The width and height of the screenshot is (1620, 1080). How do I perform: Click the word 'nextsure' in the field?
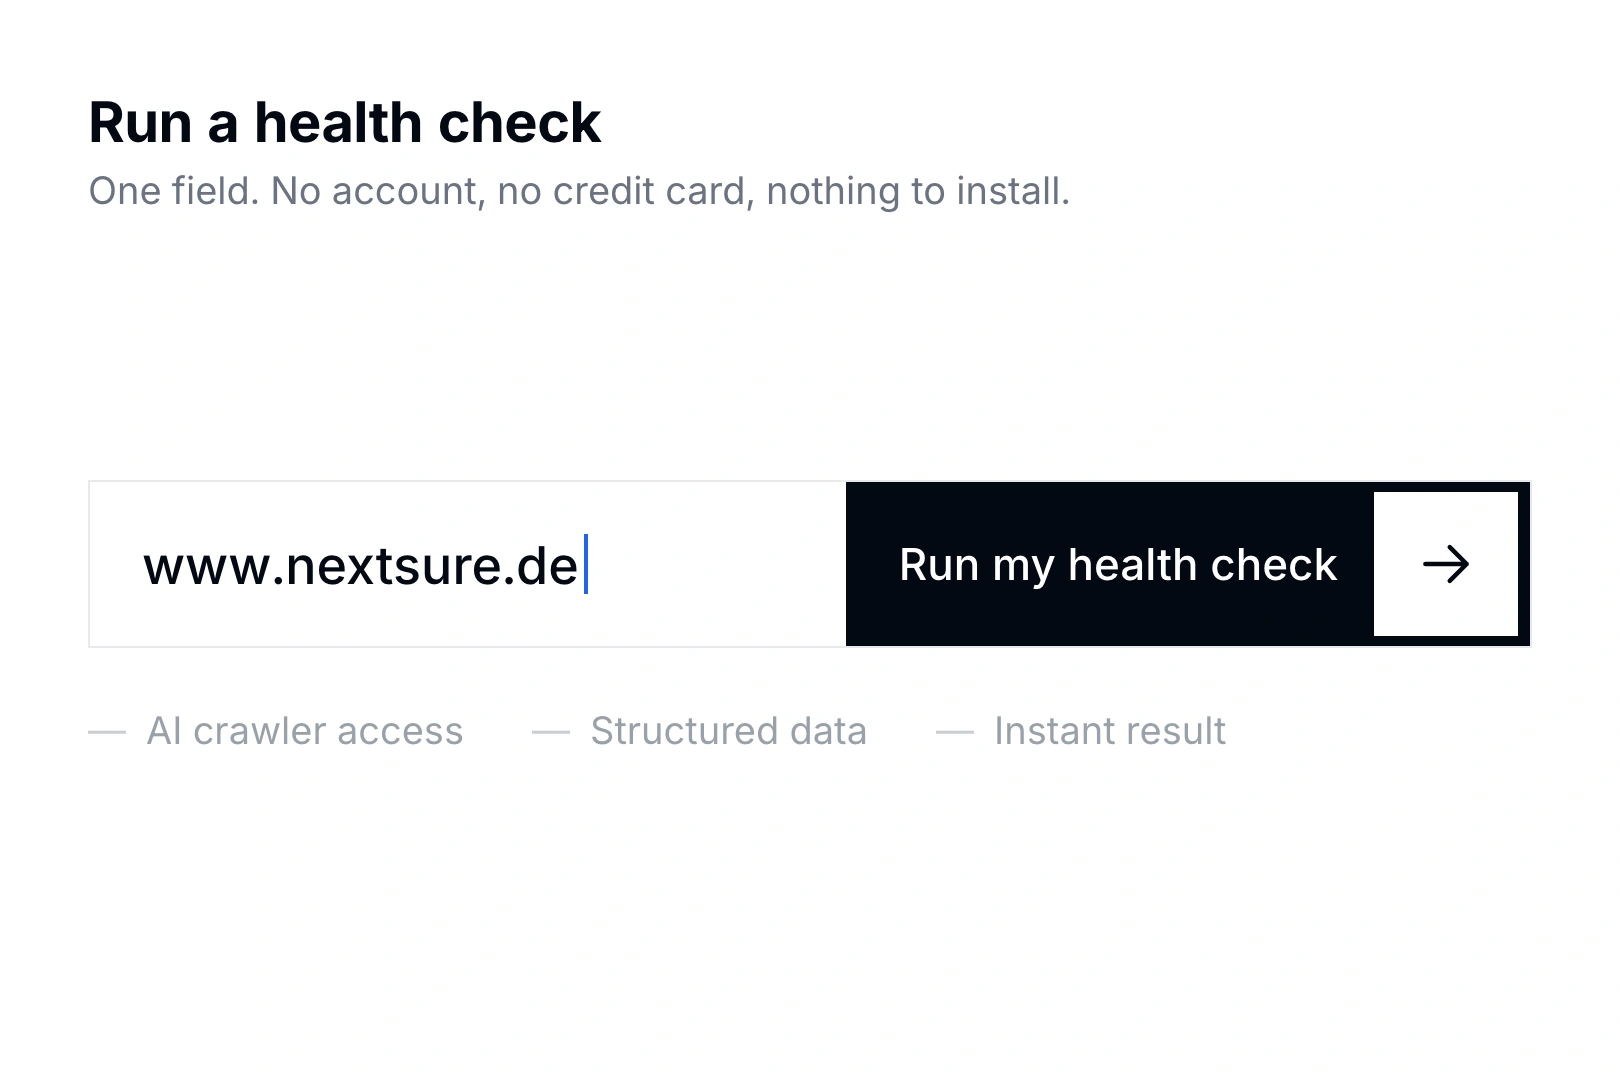click(395, 568)
